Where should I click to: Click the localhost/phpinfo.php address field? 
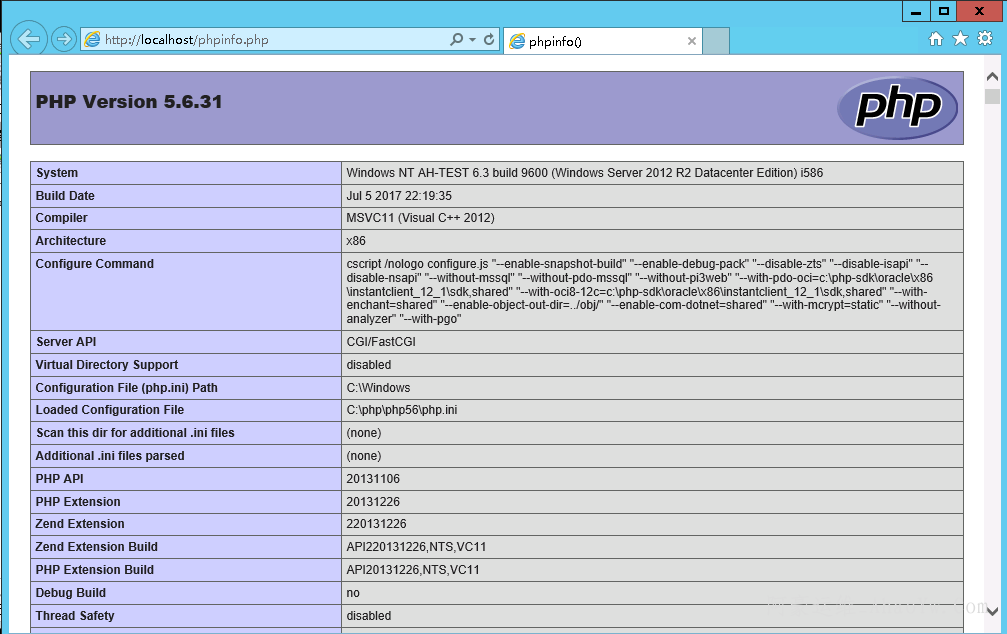[260, 40]
